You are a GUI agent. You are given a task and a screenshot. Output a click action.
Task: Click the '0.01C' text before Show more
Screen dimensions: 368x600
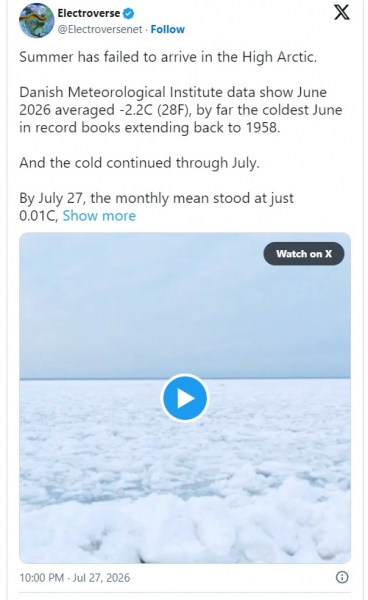[x=38, y=216]
